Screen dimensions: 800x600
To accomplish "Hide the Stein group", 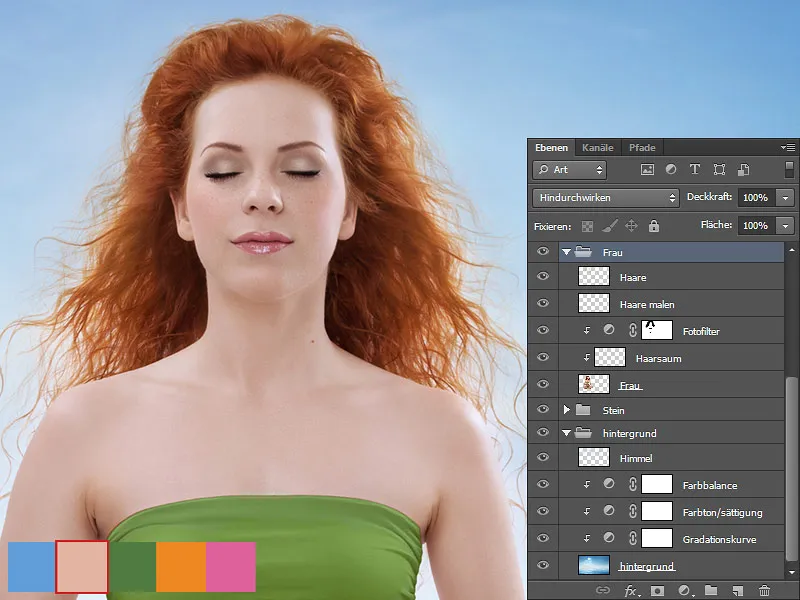I will click(543, 409).
